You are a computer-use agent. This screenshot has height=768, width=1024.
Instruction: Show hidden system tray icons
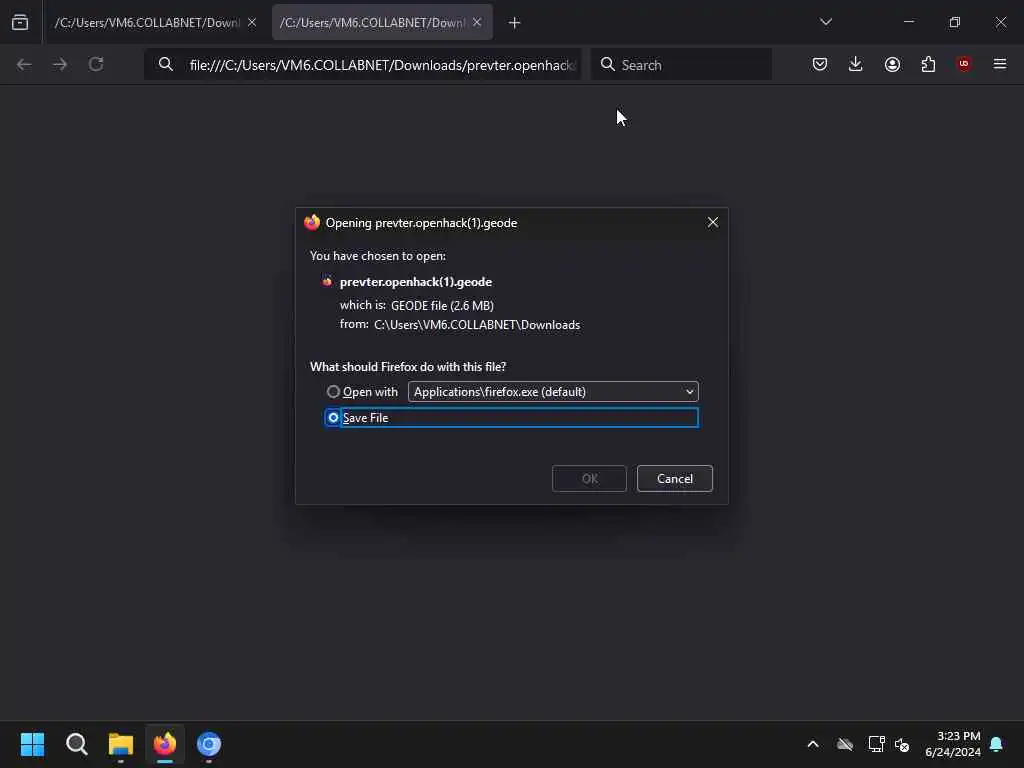click(x=813, y=744)
